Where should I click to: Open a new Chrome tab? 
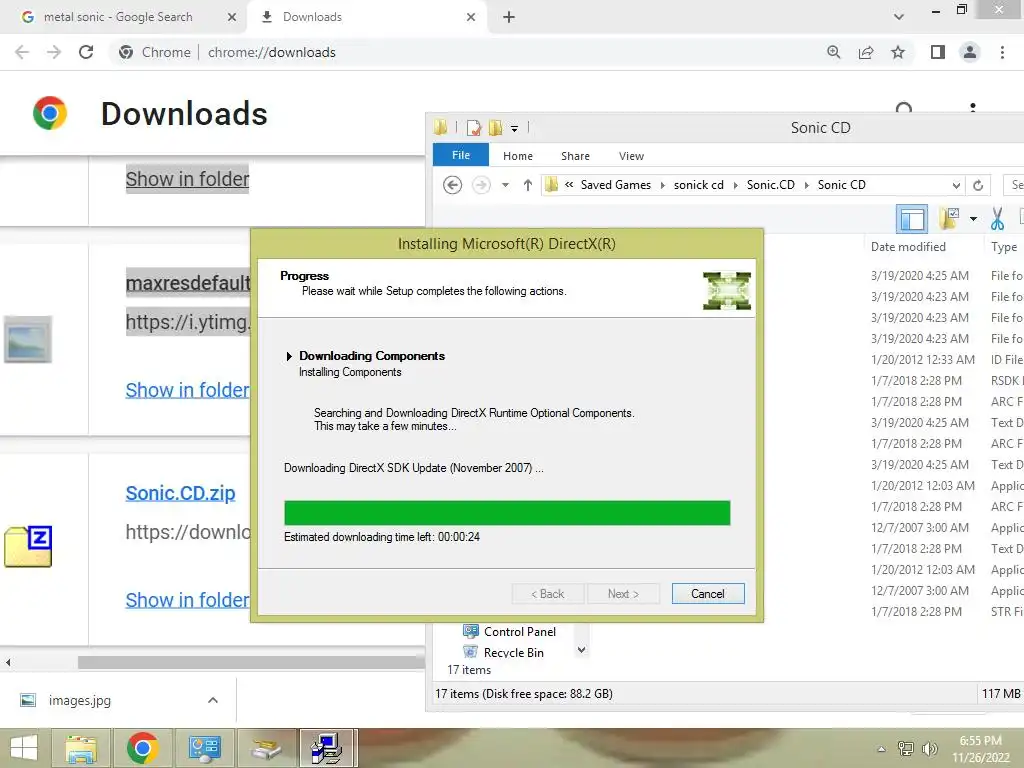pos(509,17)
